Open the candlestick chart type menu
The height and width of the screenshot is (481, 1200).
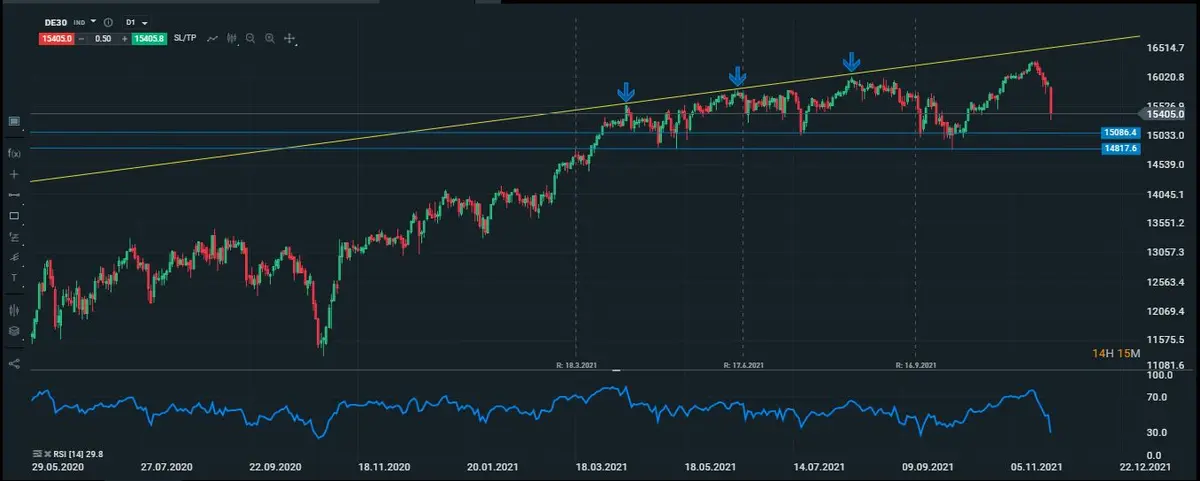[232, 39]
